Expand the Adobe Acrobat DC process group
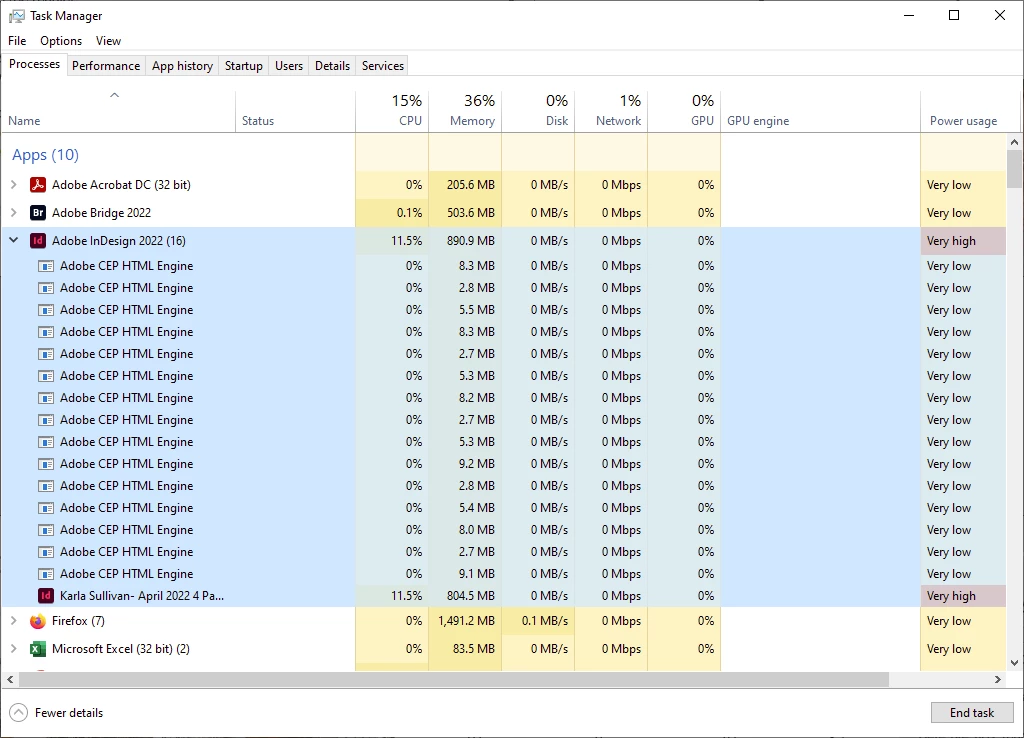Image resolution: width=1024 pixels, height=738 pixels. tap(14, 185)
